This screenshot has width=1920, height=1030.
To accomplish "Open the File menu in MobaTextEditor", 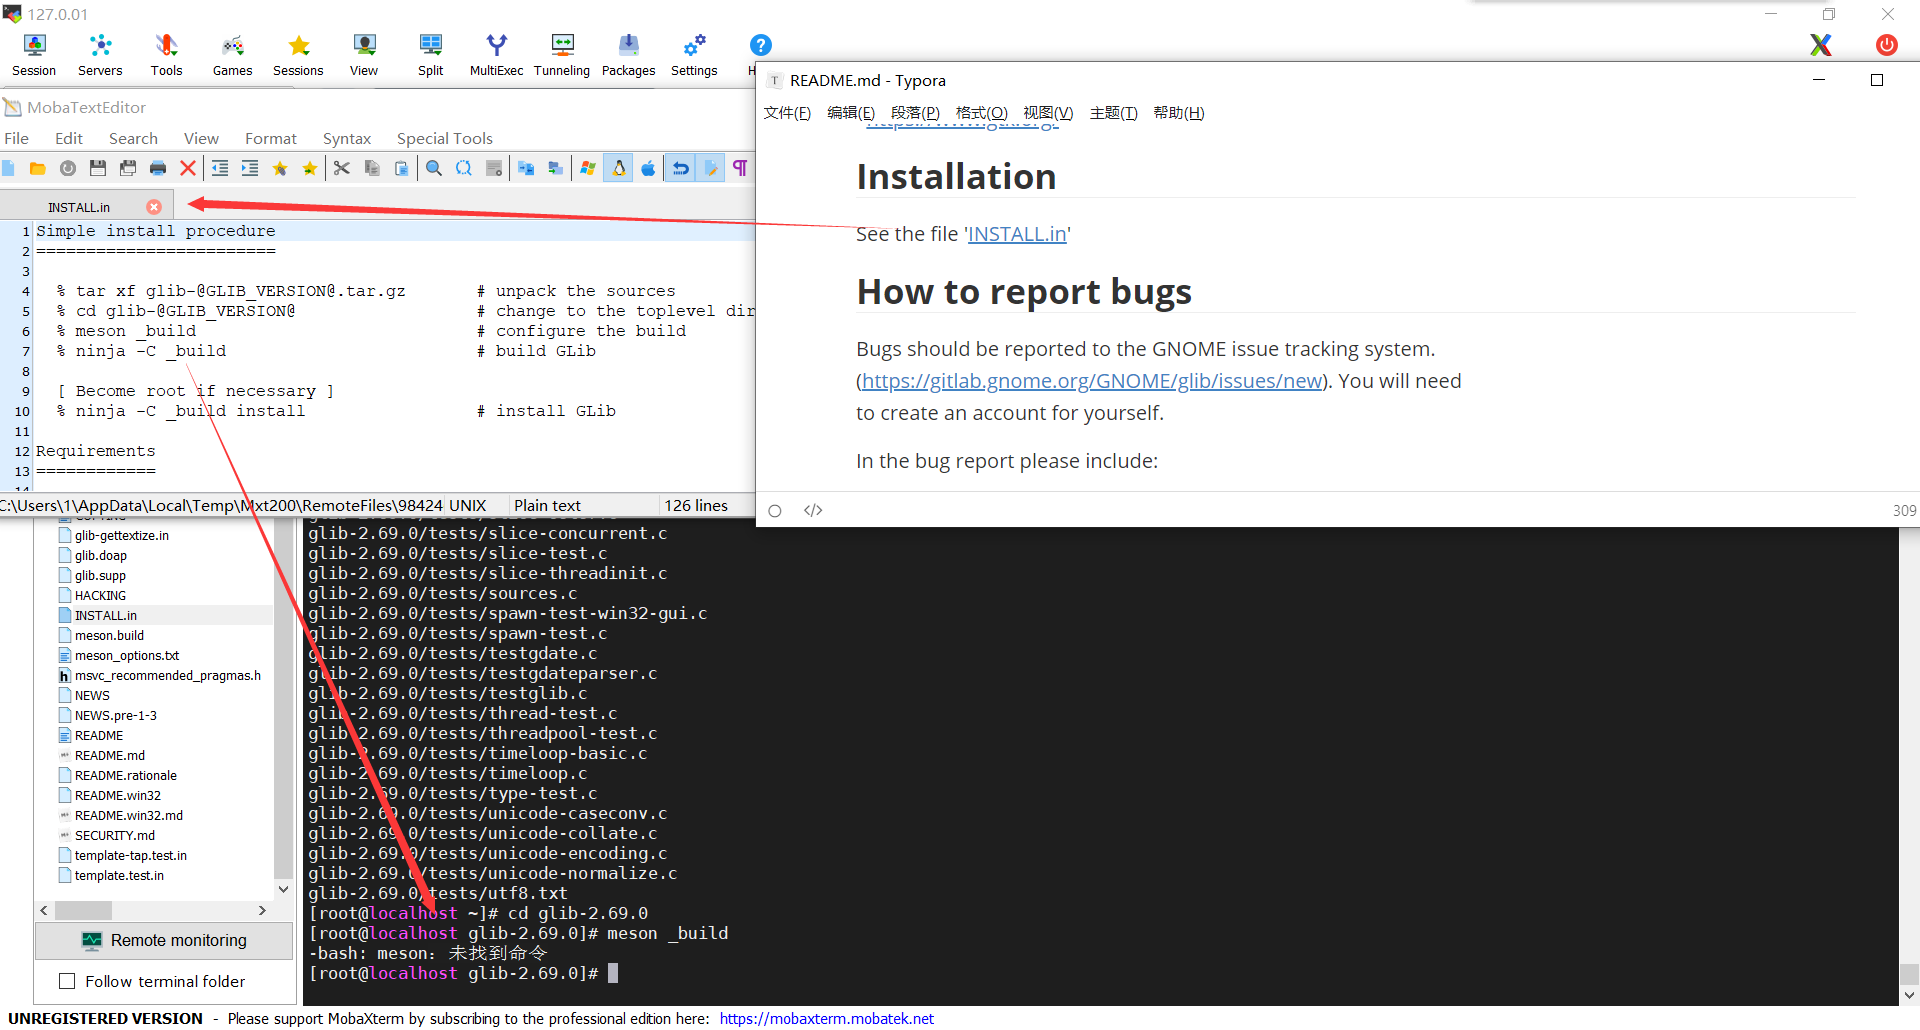I will click(x=16, y=138).
